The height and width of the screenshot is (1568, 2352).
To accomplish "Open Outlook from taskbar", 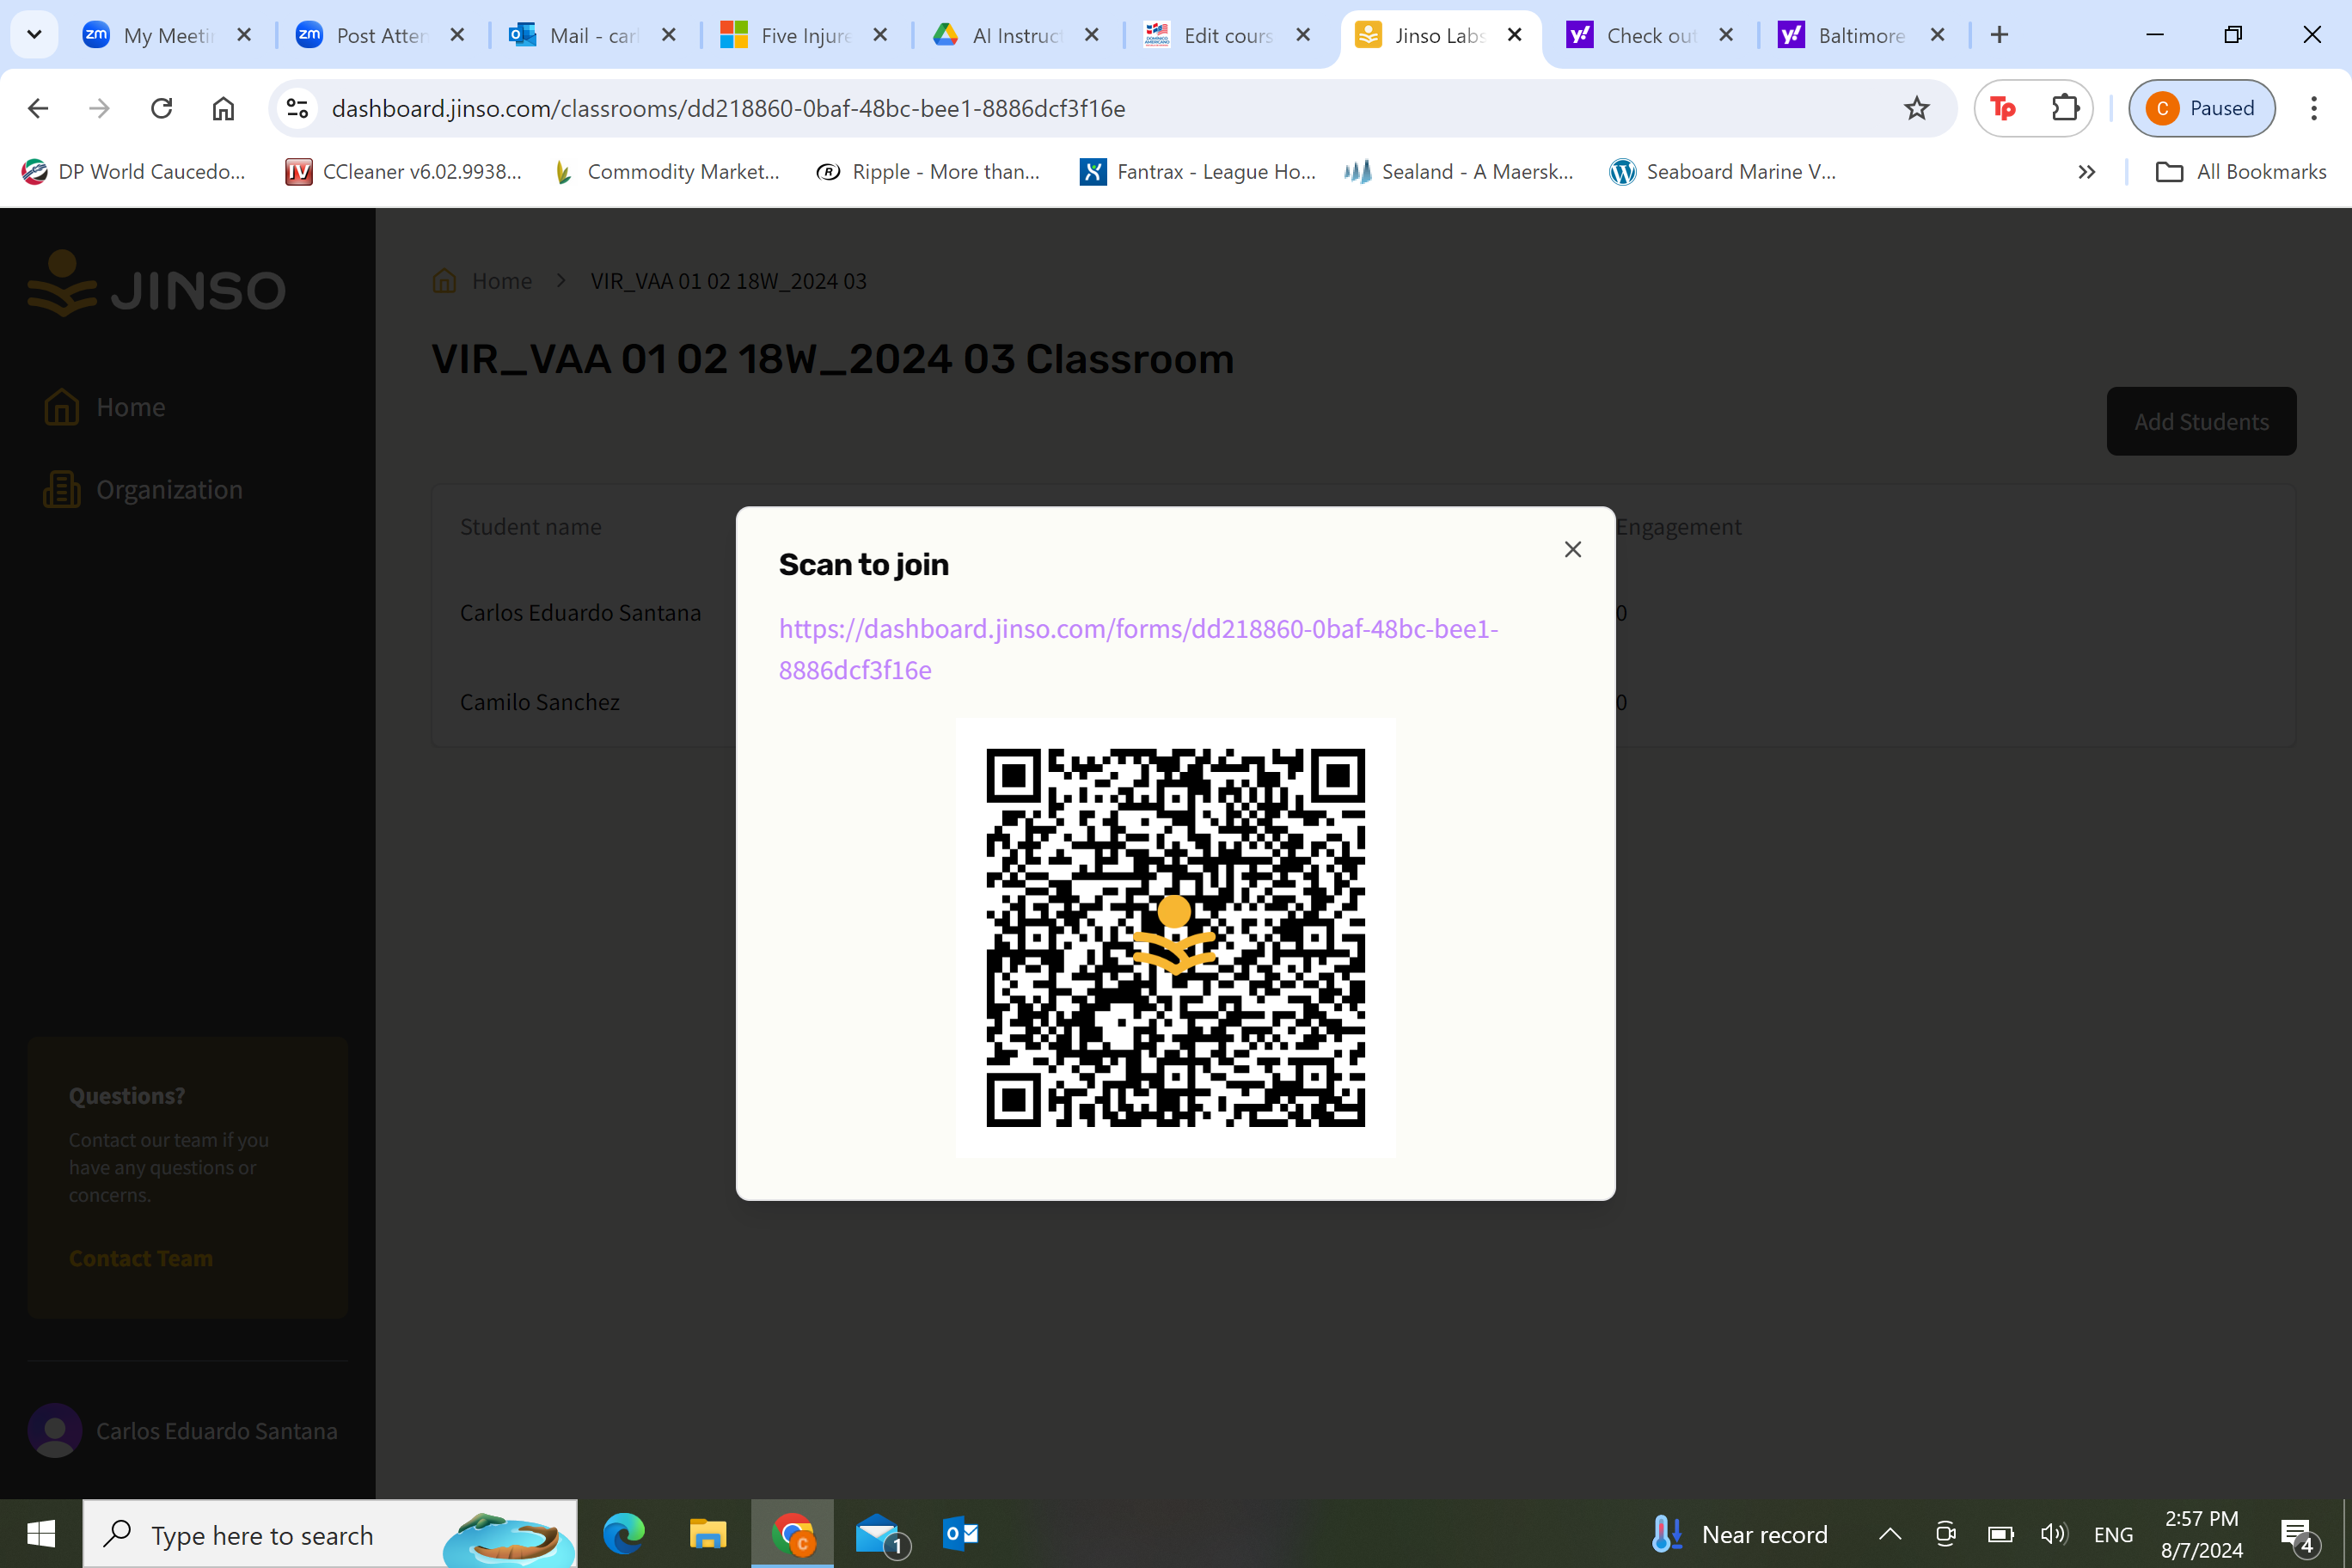I will coord(959,1533).
